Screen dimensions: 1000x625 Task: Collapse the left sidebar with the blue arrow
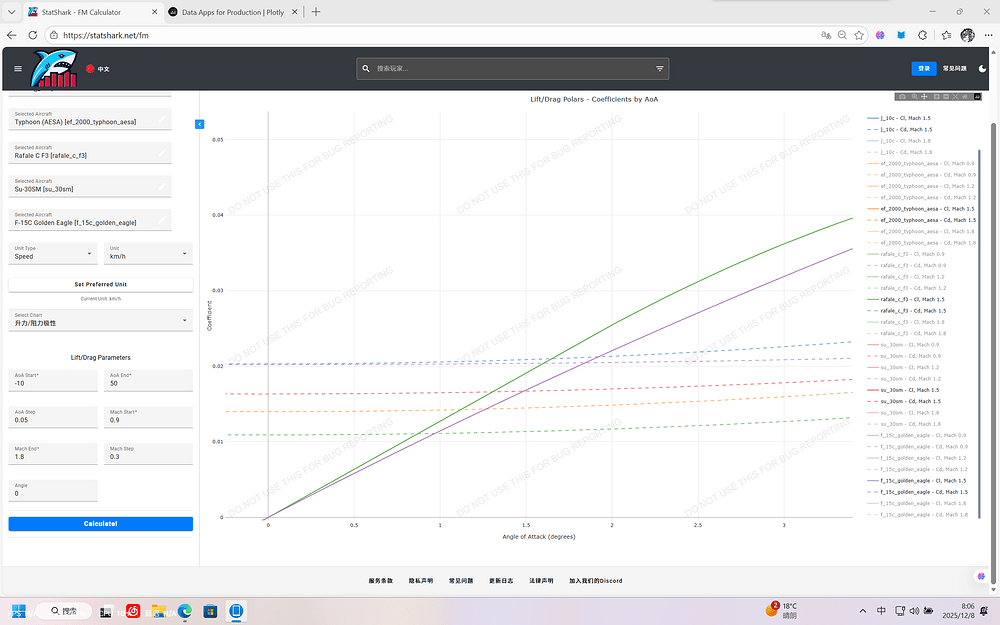click(199, 123)
